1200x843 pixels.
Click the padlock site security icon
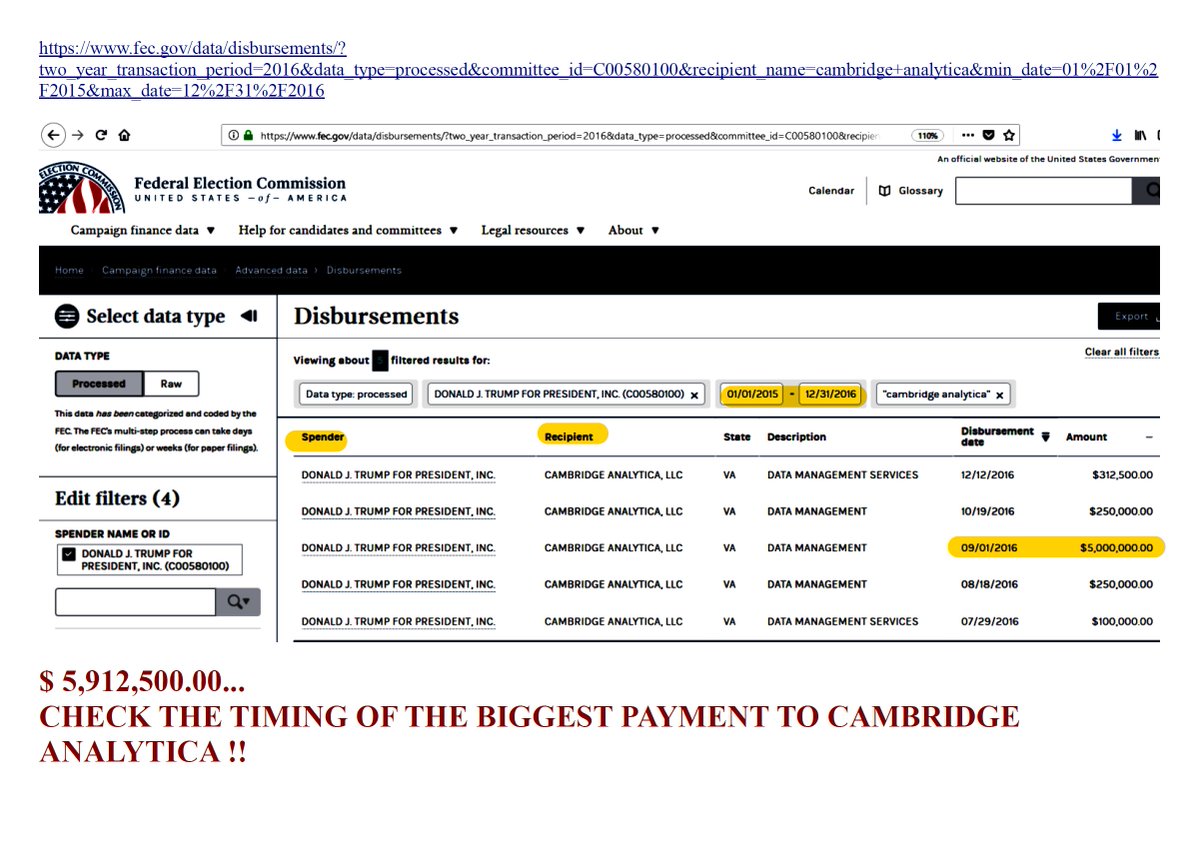pyautogui.click(x=247, y=135)
